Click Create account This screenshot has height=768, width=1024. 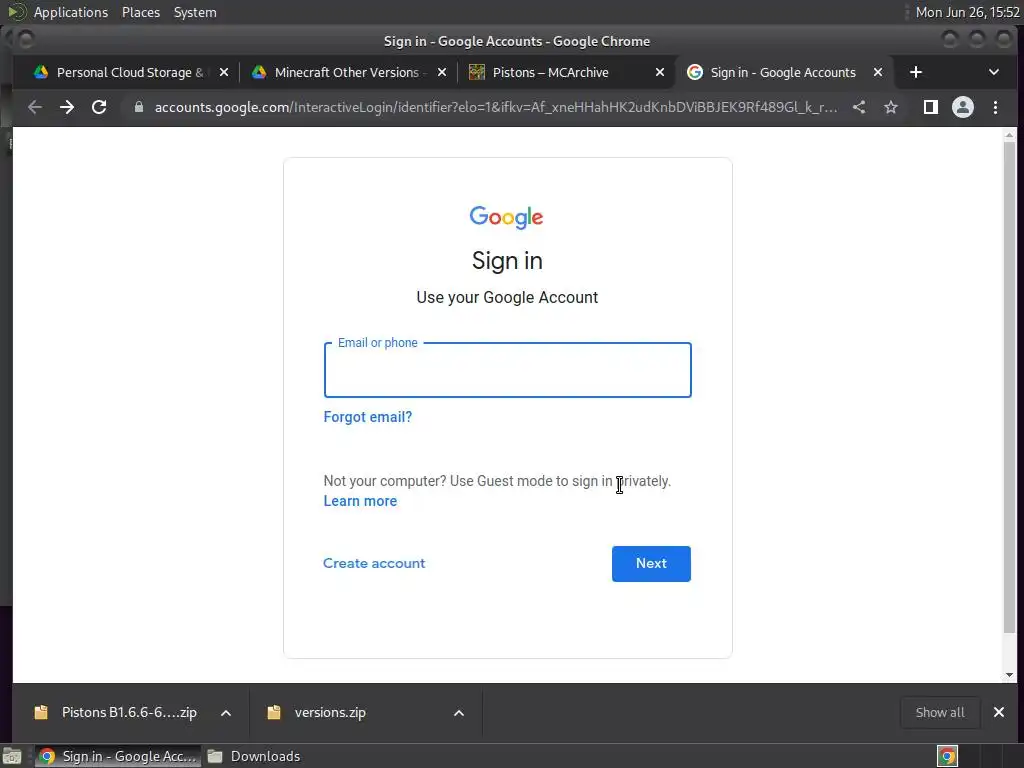coord(374,563)
